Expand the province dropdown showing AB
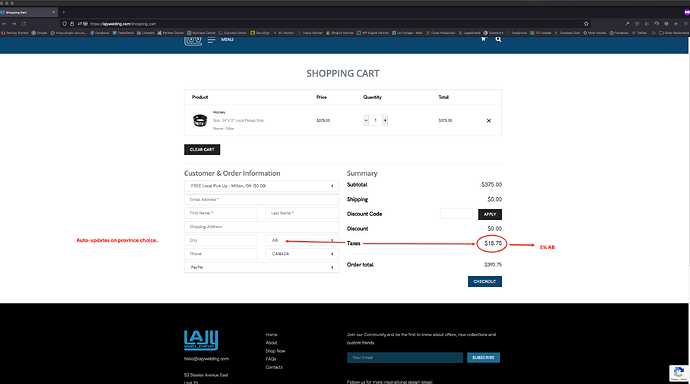 click(302, 240)
